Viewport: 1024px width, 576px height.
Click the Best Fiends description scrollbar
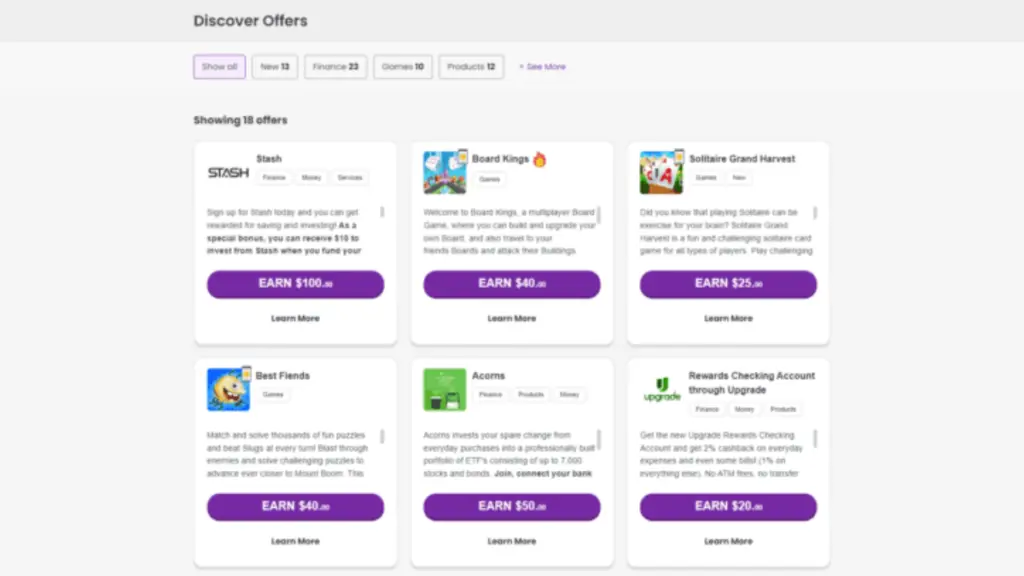382,436
